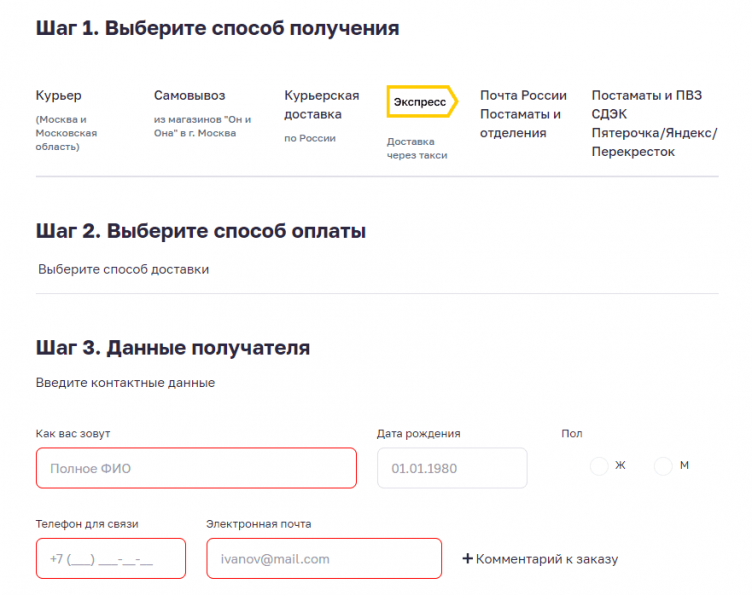The width and height of the screenshot is (752, 595).
Task: Select the Ж gender radio button
Action: point(599,466)
